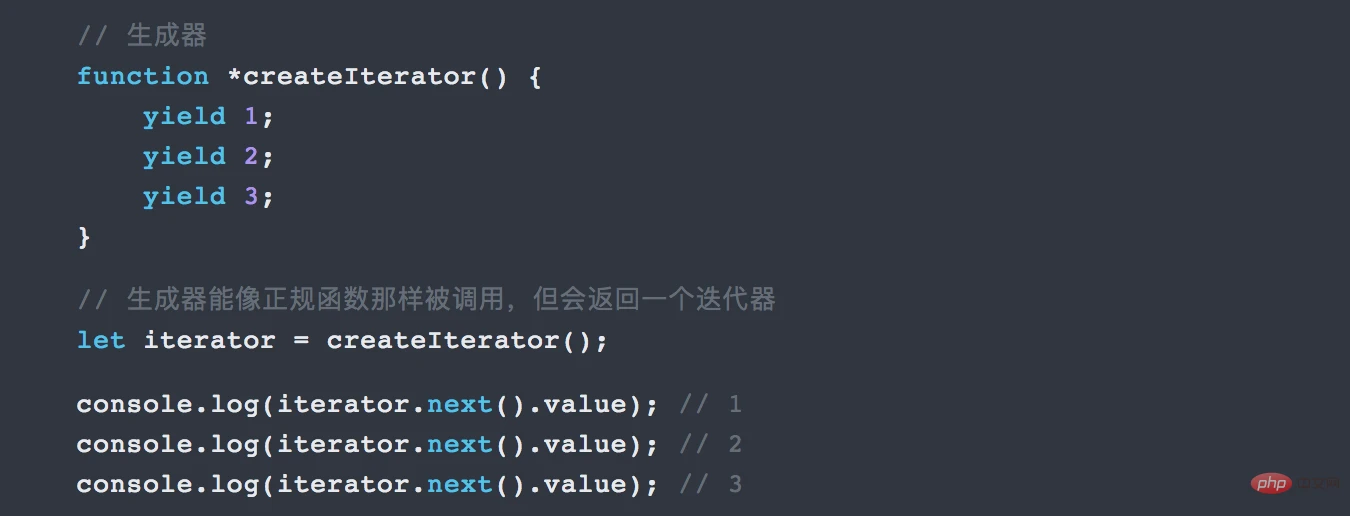Click the '// 3' trailing comment

point(710,485)
